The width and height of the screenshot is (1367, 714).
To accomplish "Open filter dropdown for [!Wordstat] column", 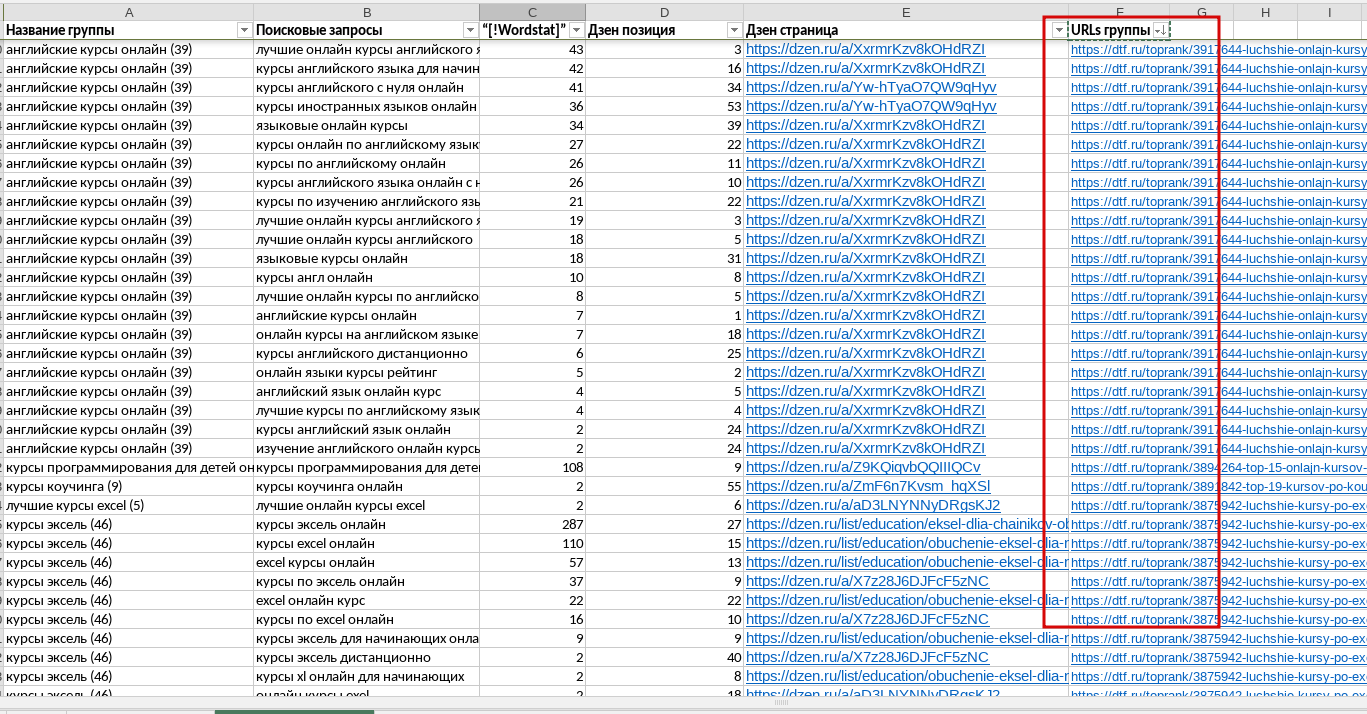I will tap(575, 30).
